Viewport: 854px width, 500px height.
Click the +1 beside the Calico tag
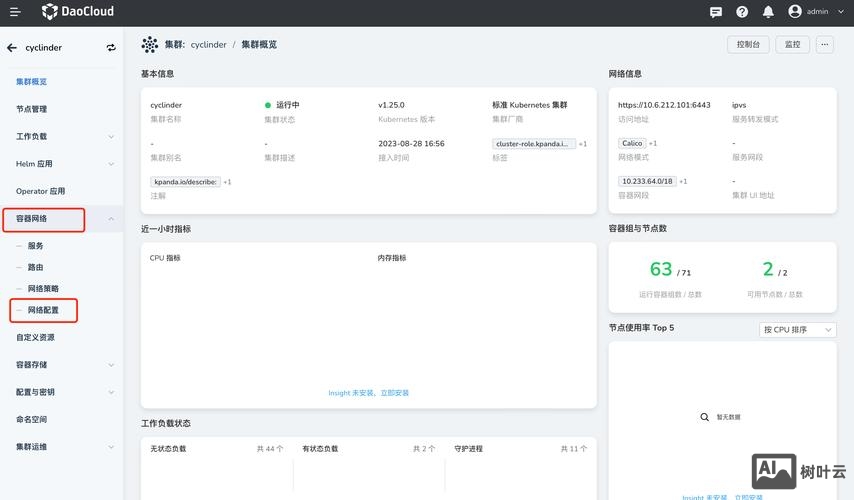tap(652, 143)
